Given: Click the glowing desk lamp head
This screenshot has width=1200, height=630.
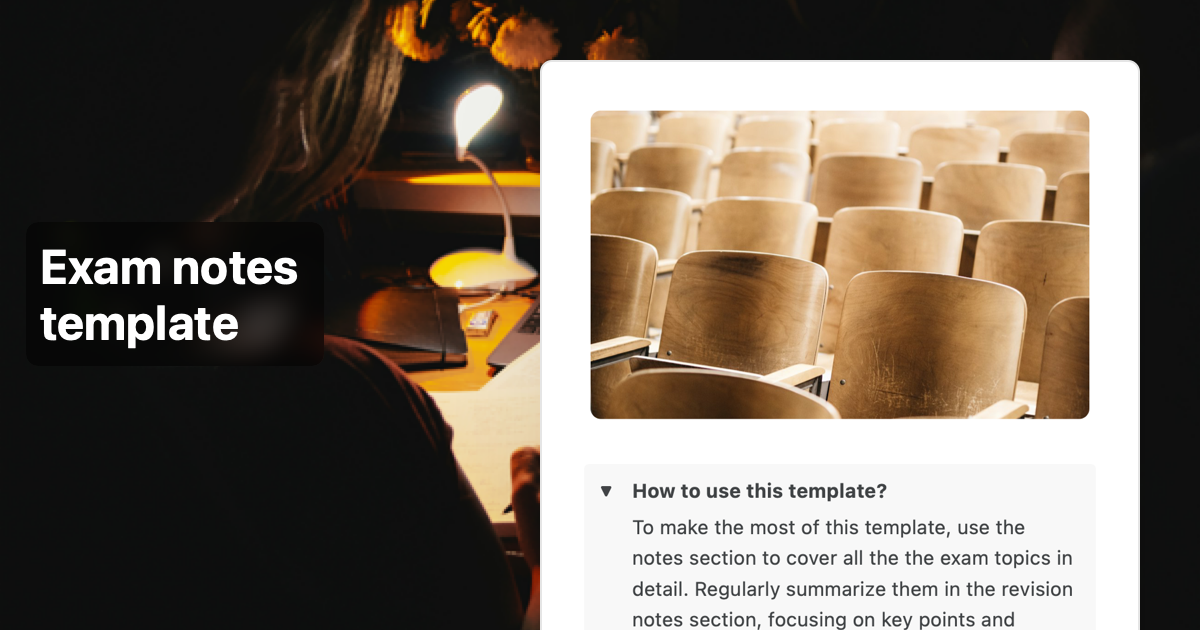Looking at the screenshot, I should point(477,114).
